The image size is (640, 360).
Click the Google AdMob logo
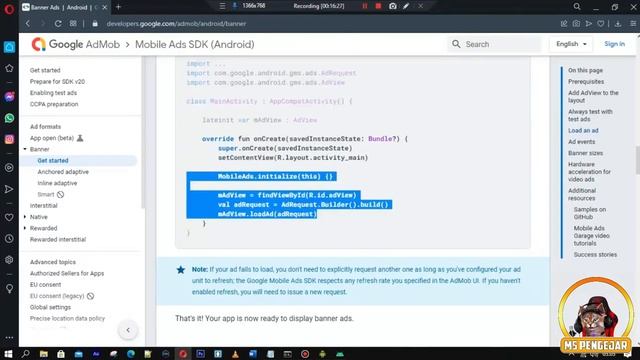pyautogui.click(x=76, y=44)
